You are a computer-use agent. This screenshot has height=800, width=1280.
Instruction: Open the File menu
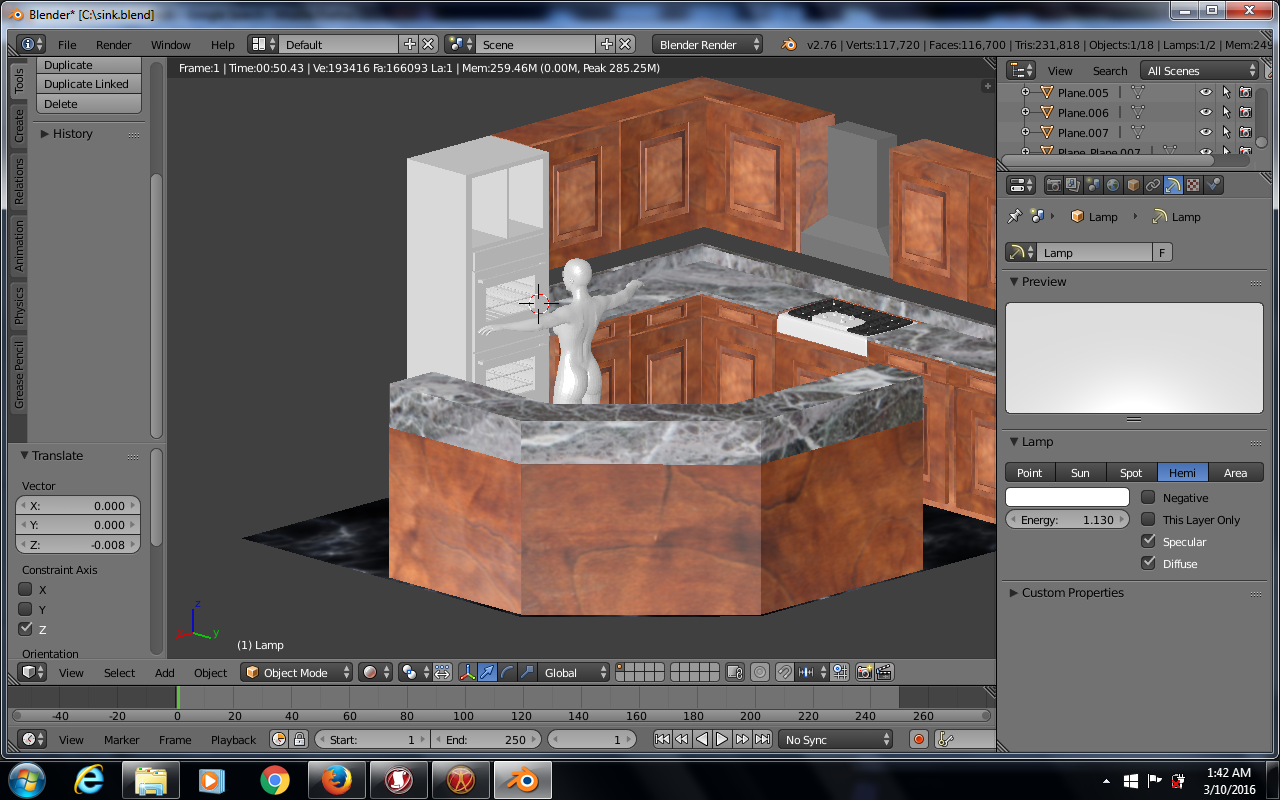(67, 45)
